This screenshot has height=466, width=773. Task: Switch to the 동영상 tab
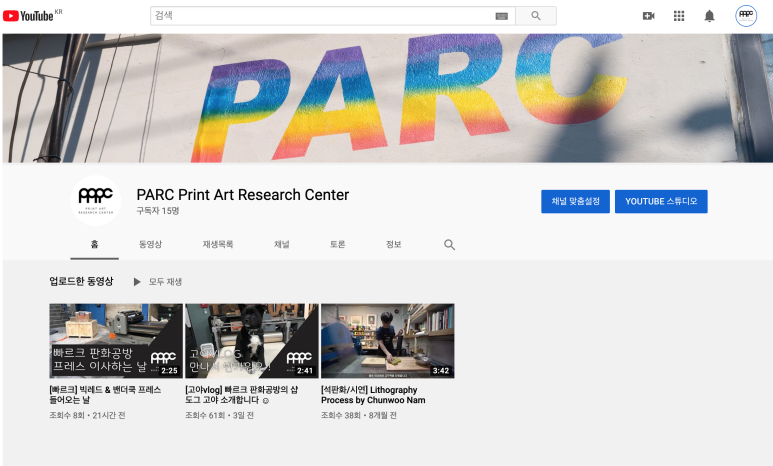[x=150, y=244]
